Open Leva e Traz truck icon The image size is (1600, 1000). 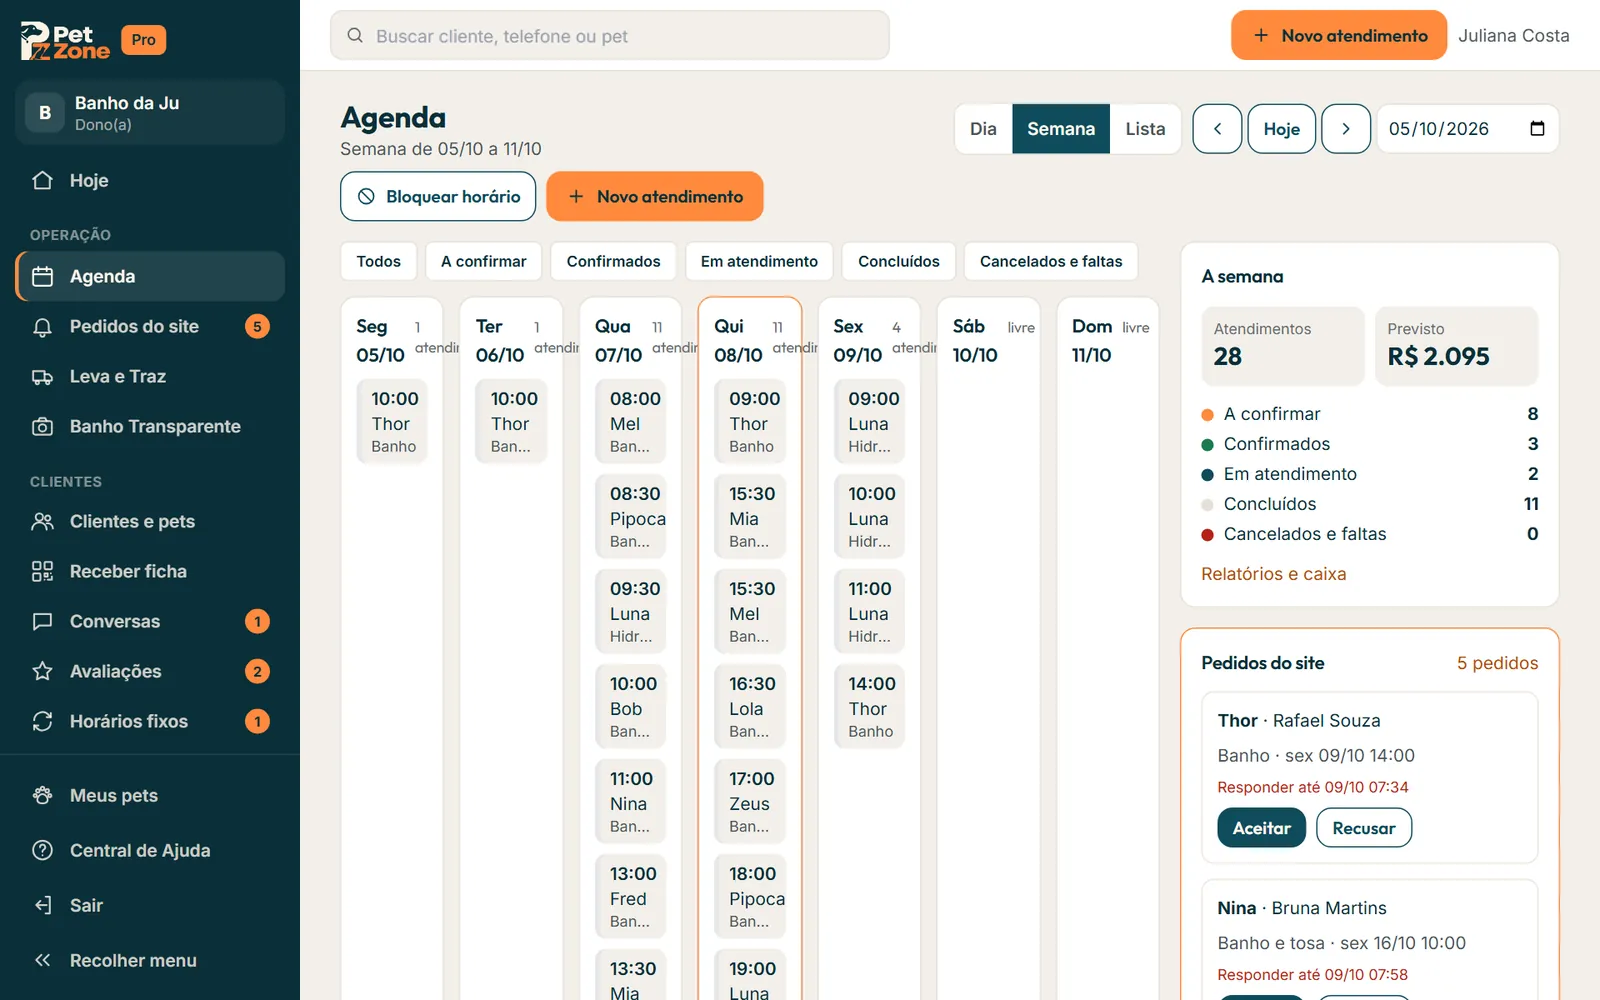42,376
